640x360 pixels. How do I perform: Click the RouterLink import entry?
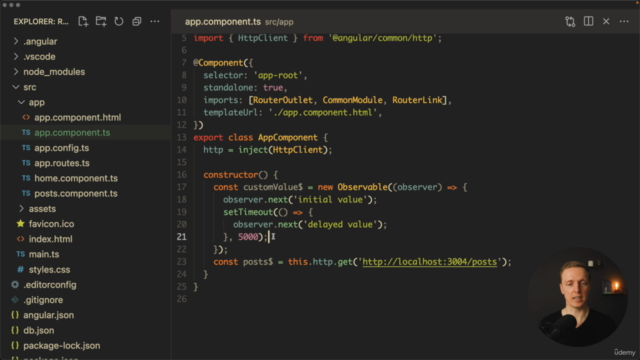[417, 100]
